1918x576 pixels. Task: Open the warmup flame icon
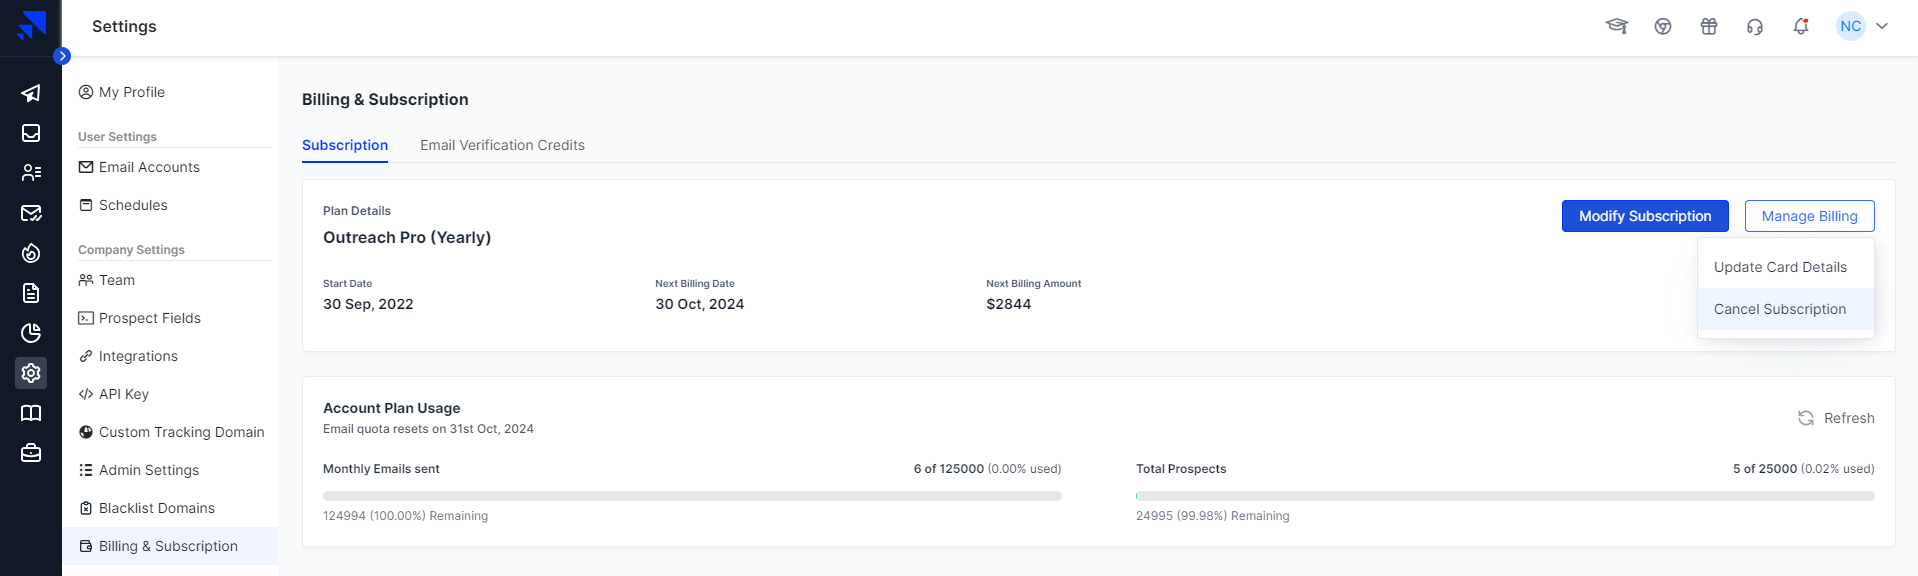tap(31, 253)
